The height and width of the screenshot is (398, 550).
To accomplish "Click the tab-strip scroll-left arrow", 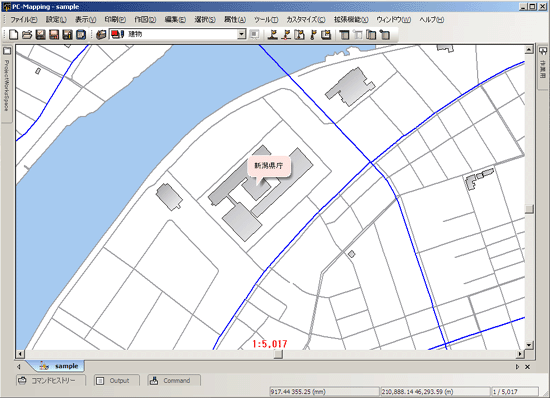I will (x=19, y=367).
